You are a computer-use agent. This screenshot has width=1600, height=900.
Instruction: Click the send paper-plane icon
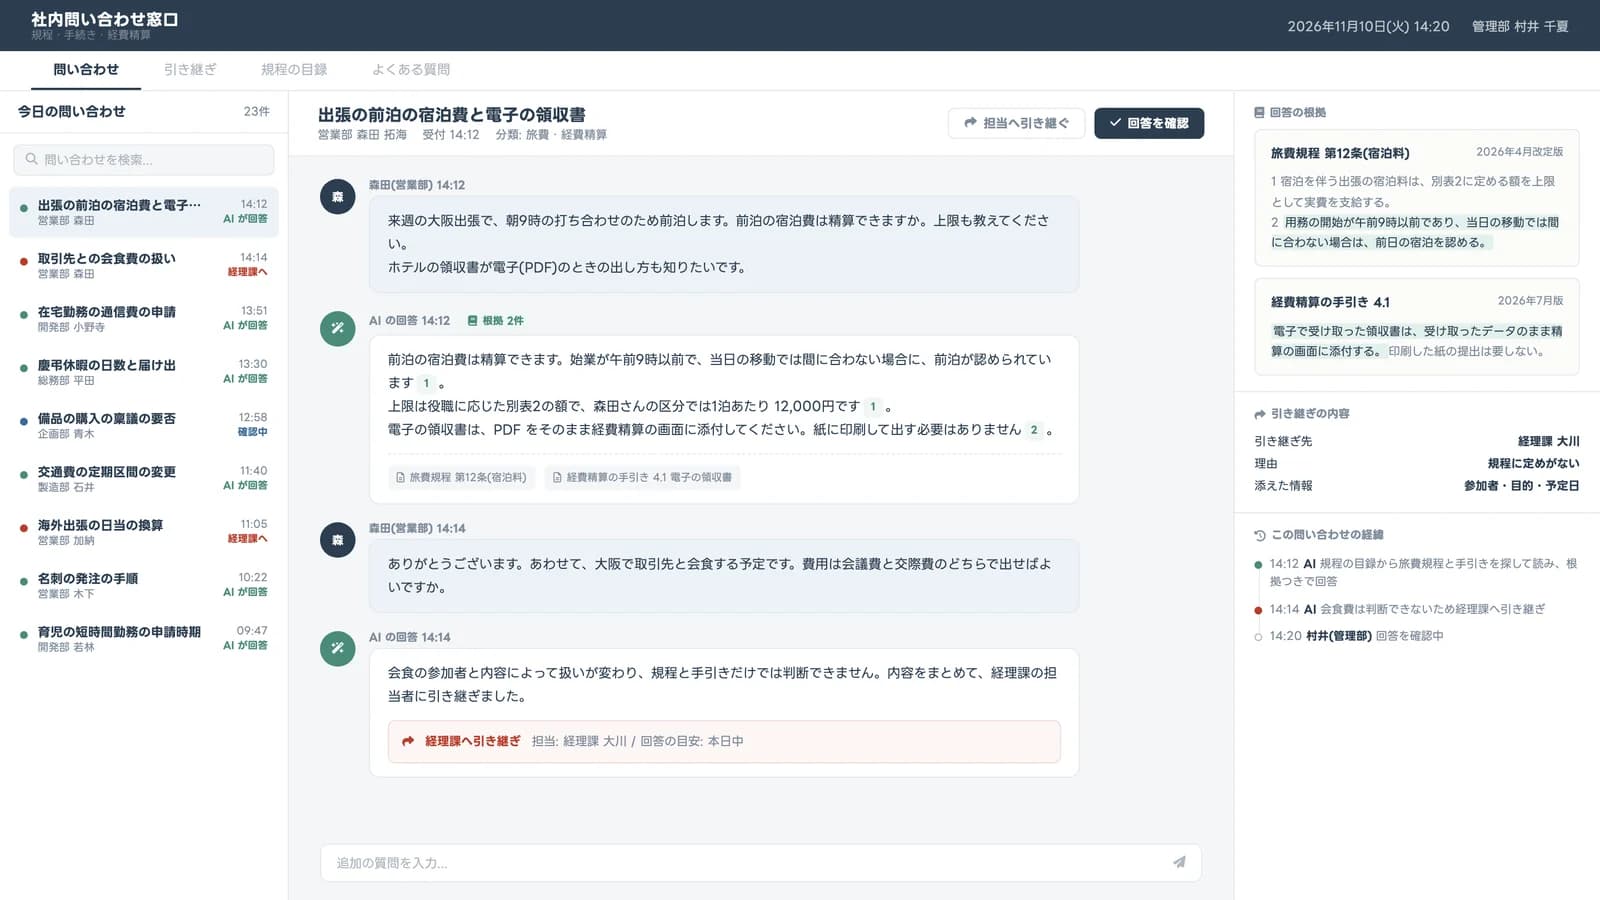1179,862
